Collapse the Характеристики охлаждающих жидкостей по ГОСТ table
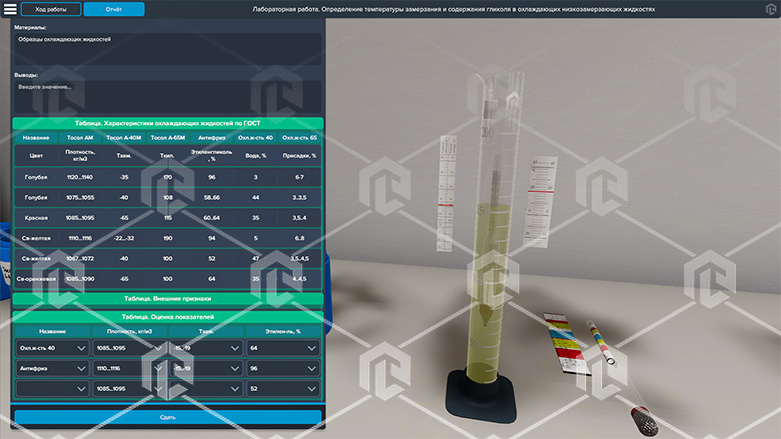Screen dimensions: 781x439 [168, 123]
